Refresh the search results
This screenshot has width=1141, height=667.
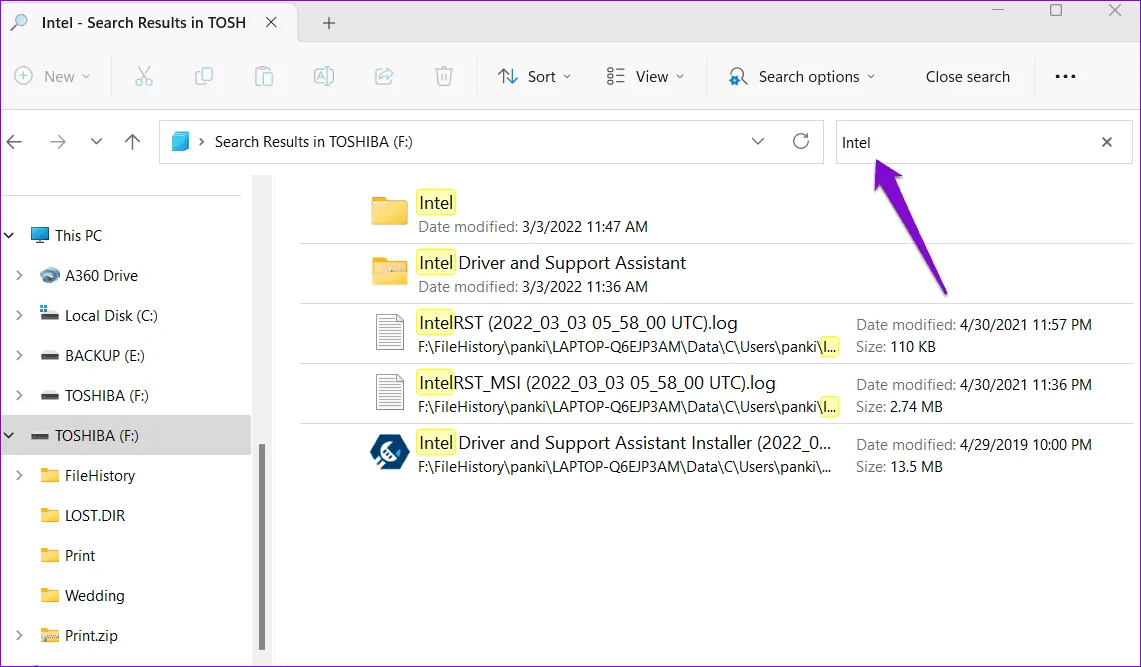click(x=800, y=142)
